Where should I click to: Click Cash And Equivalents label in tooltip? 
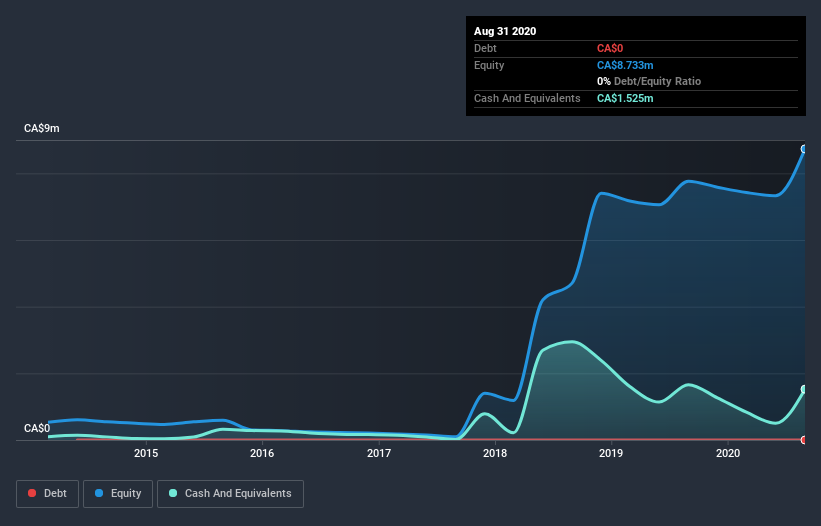[527, 98]
